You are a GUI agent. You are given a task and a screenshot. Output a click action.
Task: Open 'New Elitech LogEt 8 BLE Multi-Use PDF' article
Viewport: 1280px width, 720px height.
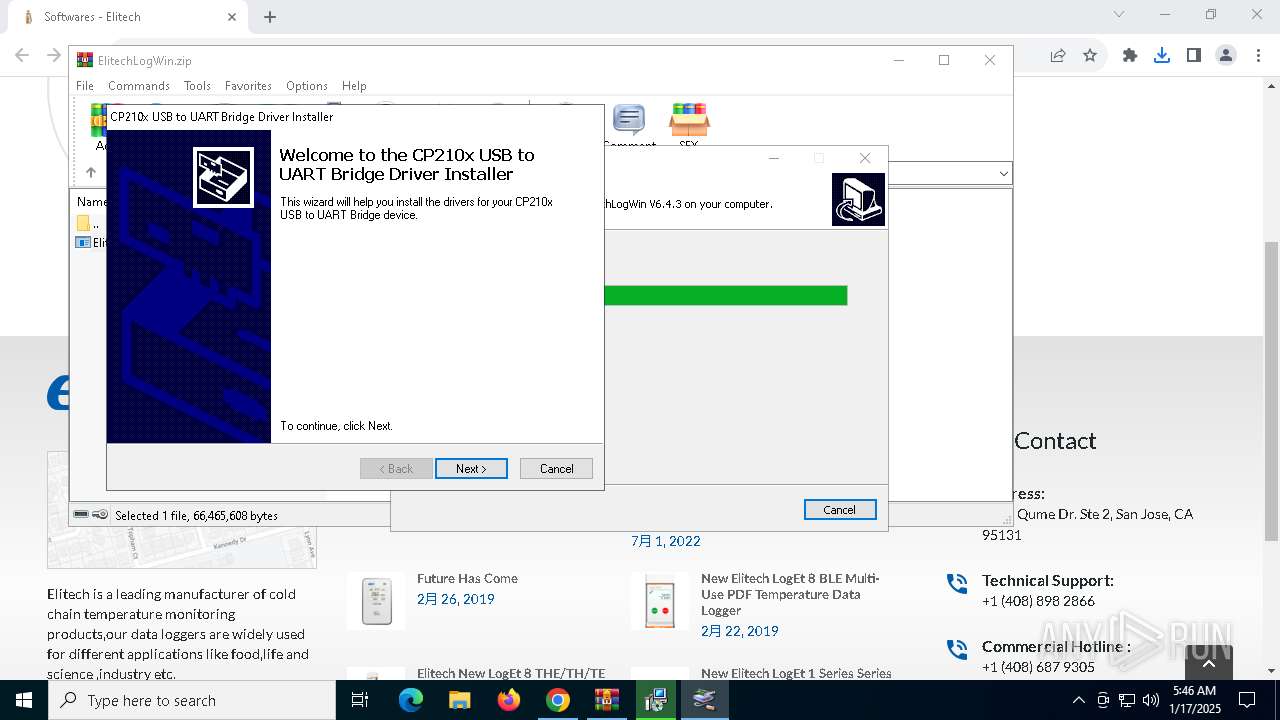(790, 594)
